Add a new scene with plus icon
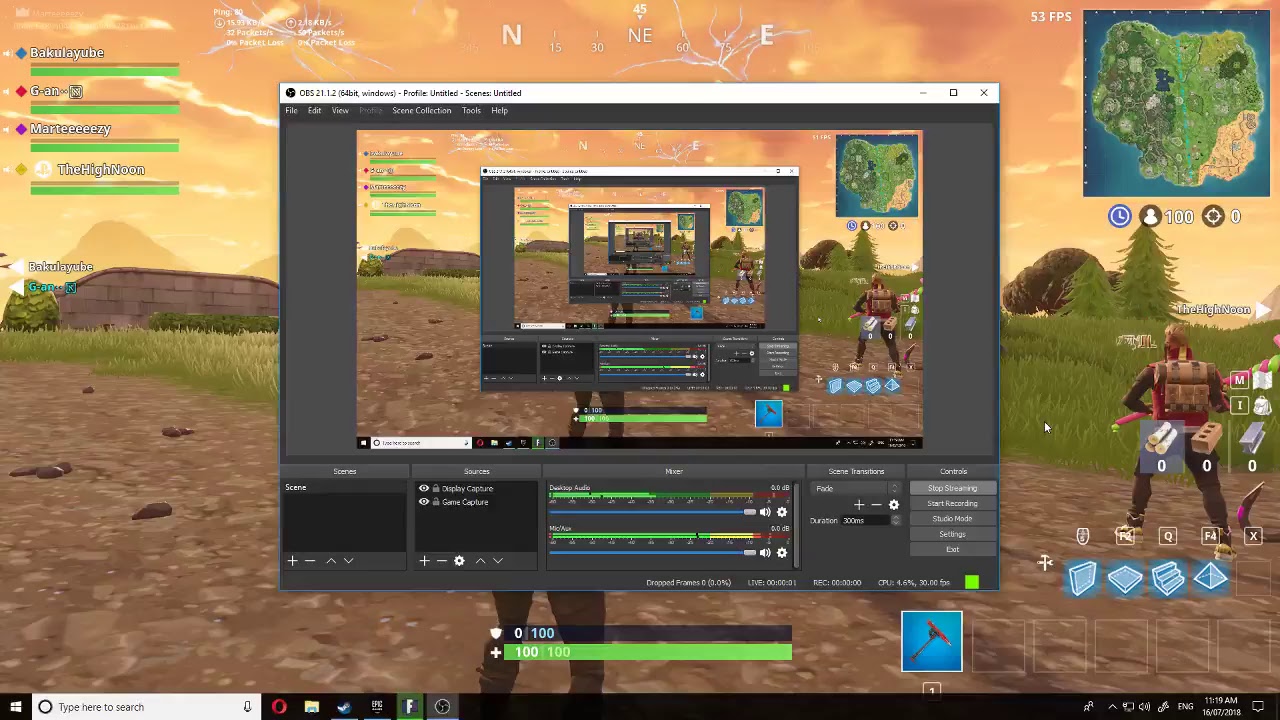 pos(292,561)
